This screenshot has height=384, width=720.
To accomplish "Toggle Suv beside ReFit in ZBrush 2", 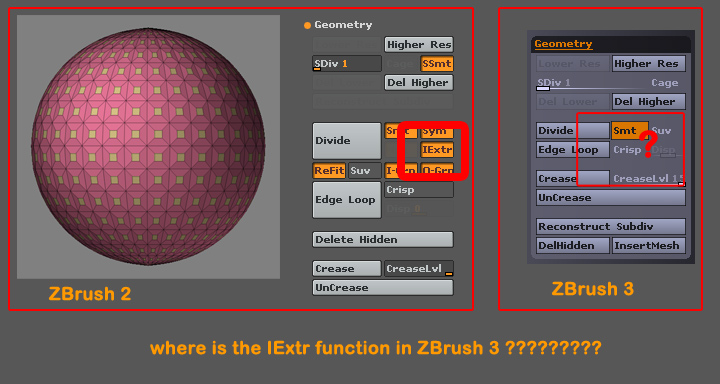I will (x=365, y=171).
